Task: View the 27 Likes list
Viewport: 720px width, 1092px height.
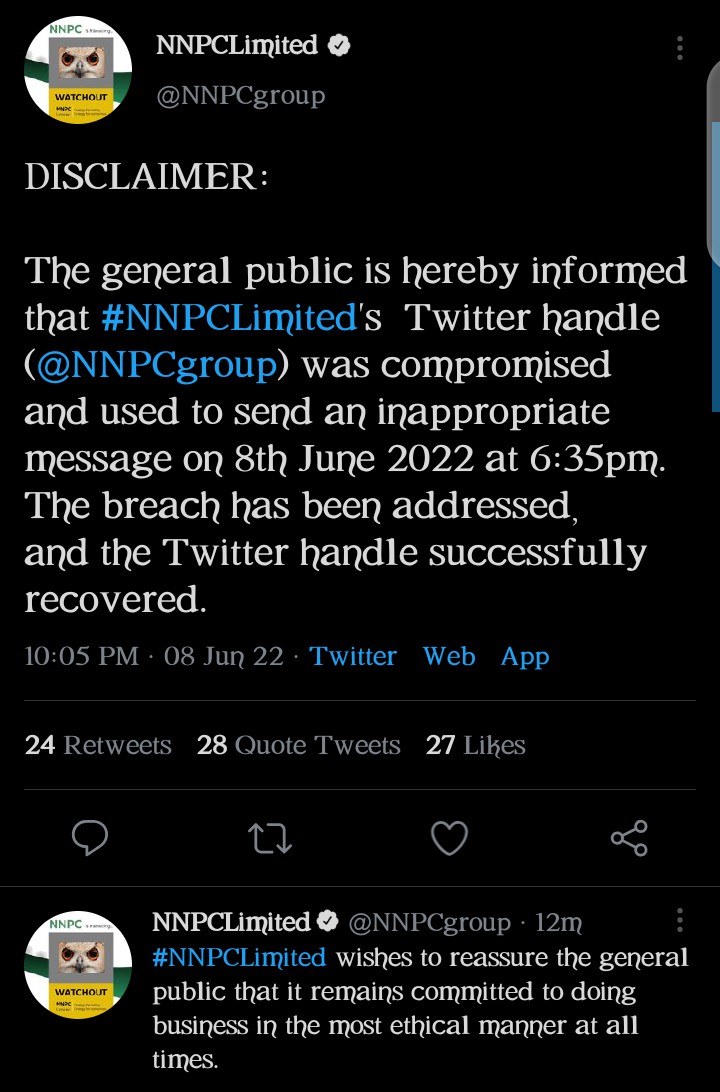Action: click(x=475, y=745)
